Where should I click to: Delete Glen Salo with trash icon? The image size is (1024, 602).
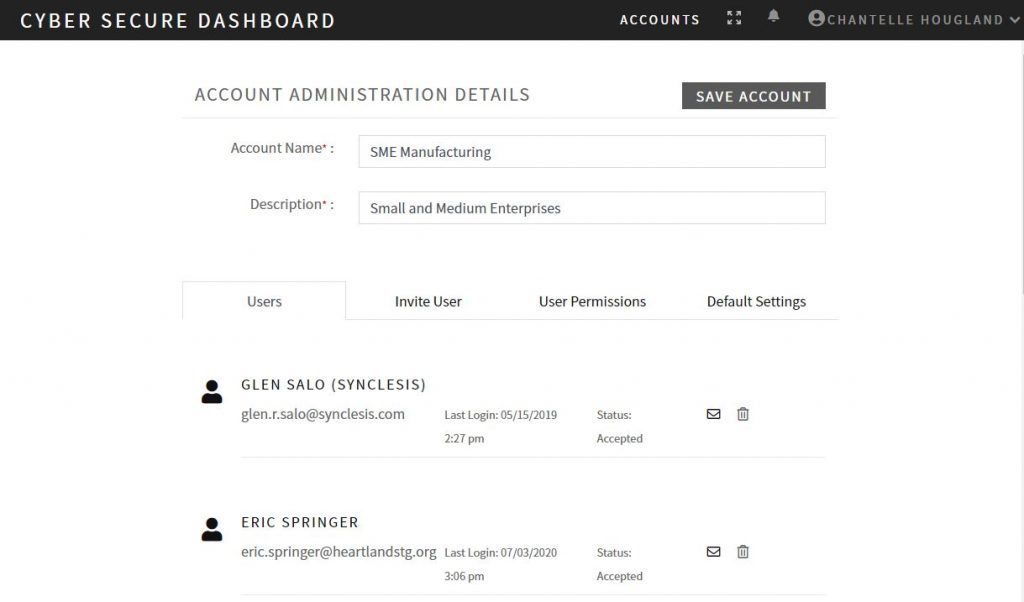[x=743, y=414]
